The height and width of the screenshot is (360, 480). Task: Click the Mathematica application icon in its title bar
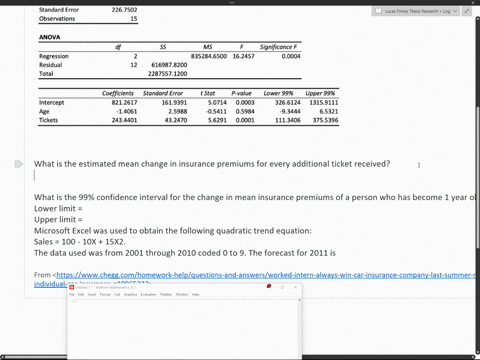pos(71,287)
